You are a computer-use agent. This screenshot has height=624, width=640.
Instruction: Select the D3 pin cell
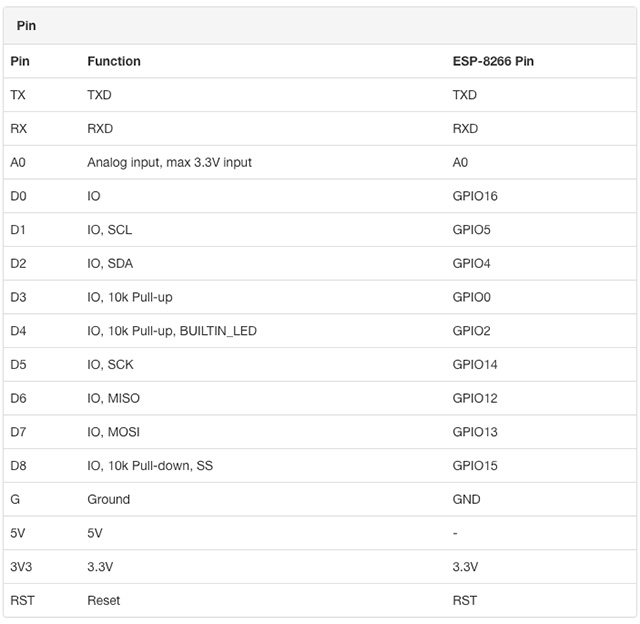pos(19,297)
